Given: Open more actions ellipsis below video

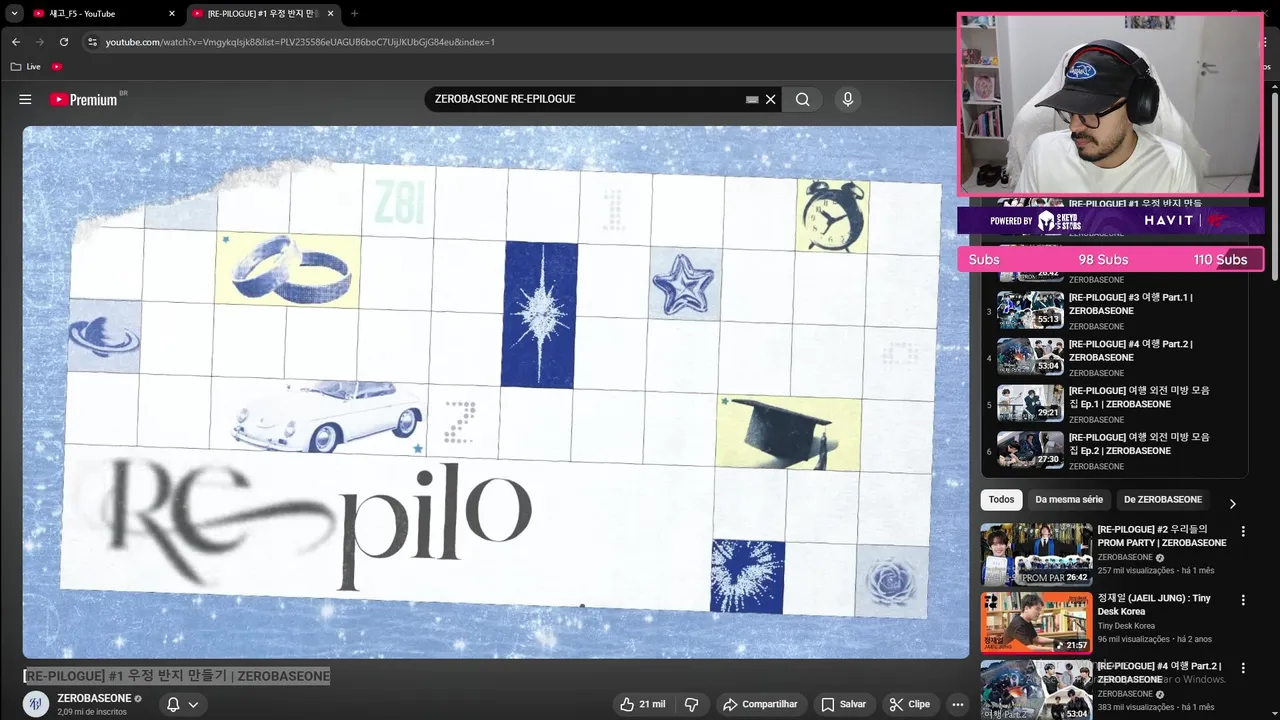Looking at the screenshot, I should tap(958, 704).
